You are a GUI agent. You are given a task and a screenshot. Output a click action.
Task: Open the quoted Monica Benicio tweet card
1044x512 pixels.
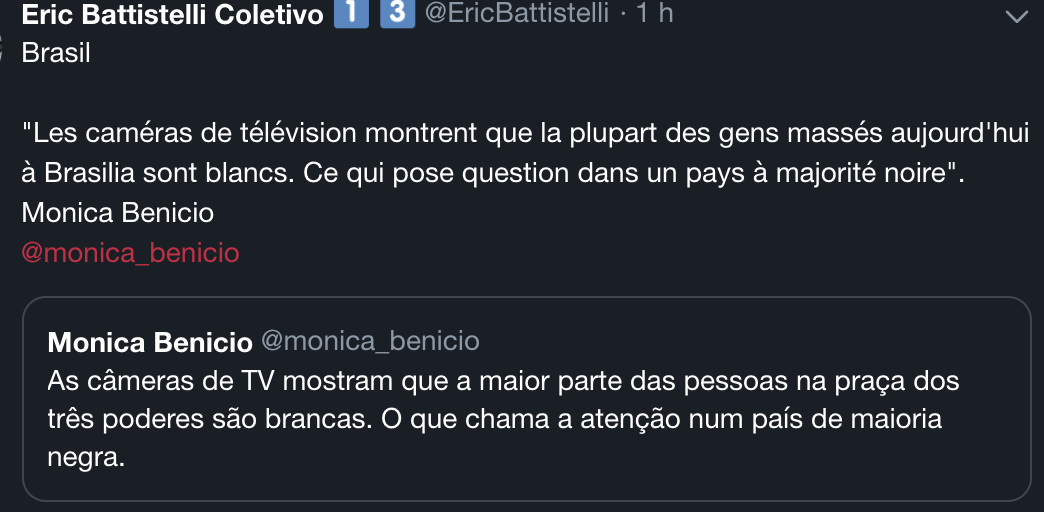[x=527, y=398]
